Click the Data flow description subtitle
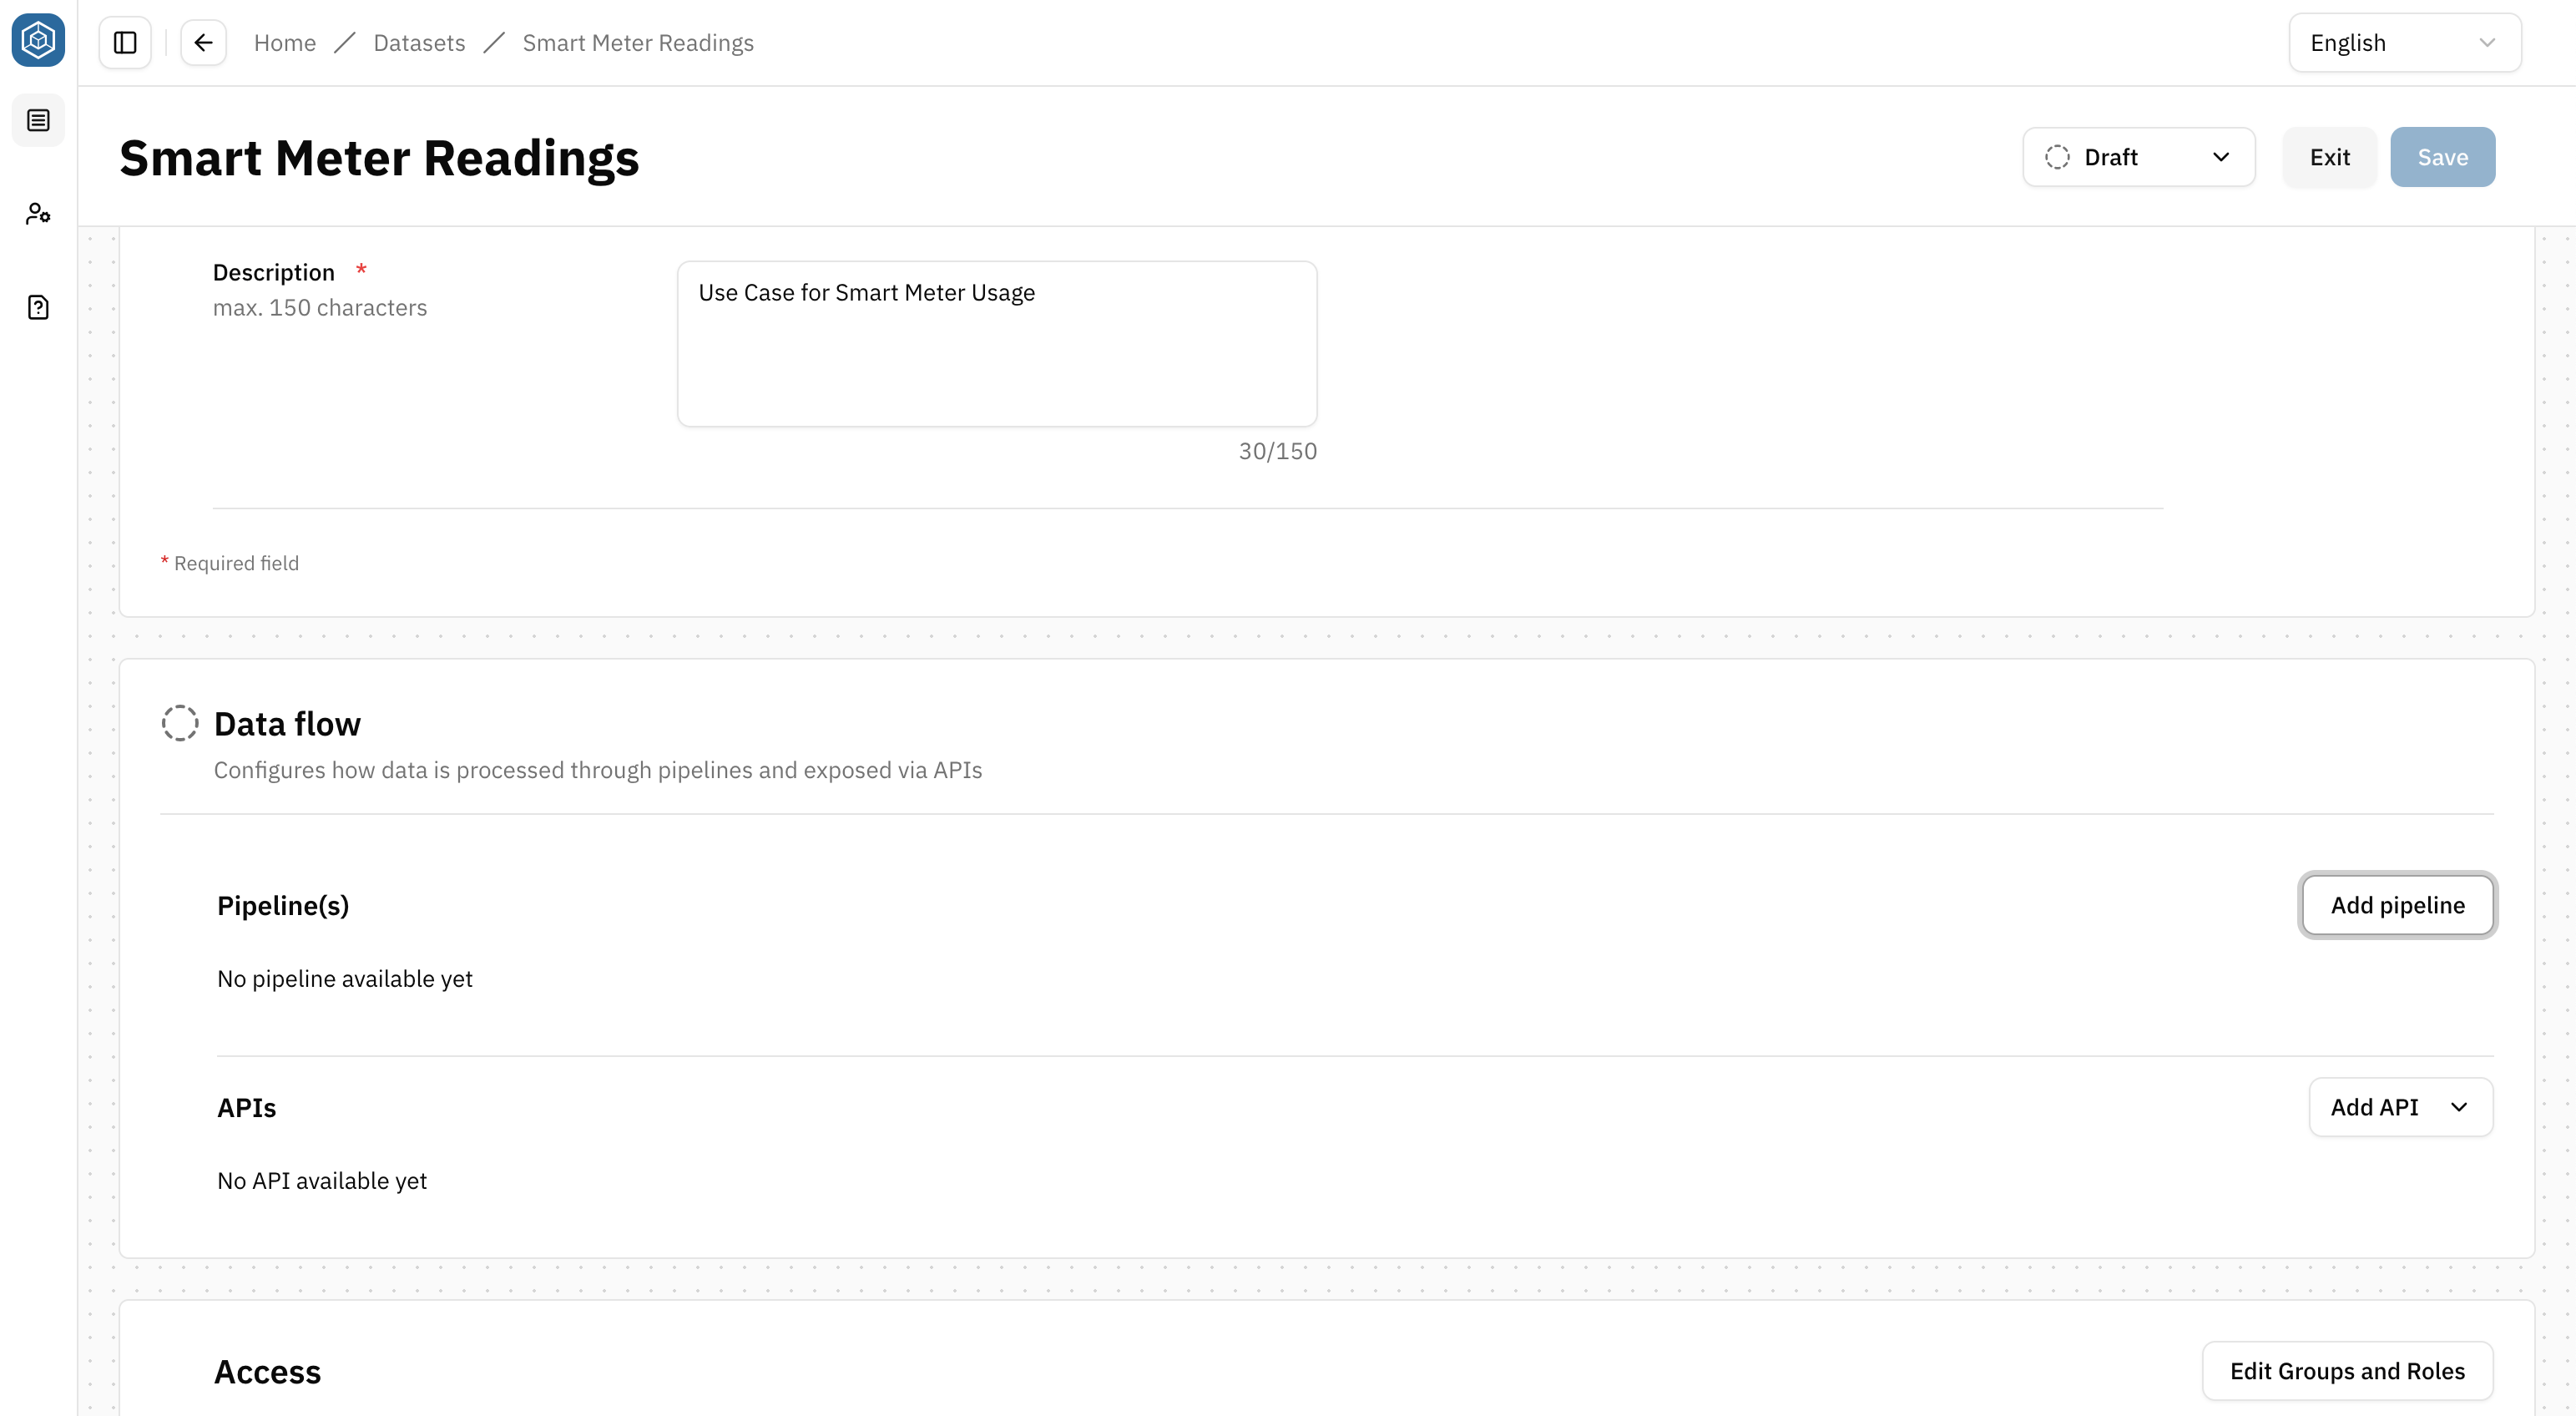Screen dimensions: 2576x1416 [598, 770]
